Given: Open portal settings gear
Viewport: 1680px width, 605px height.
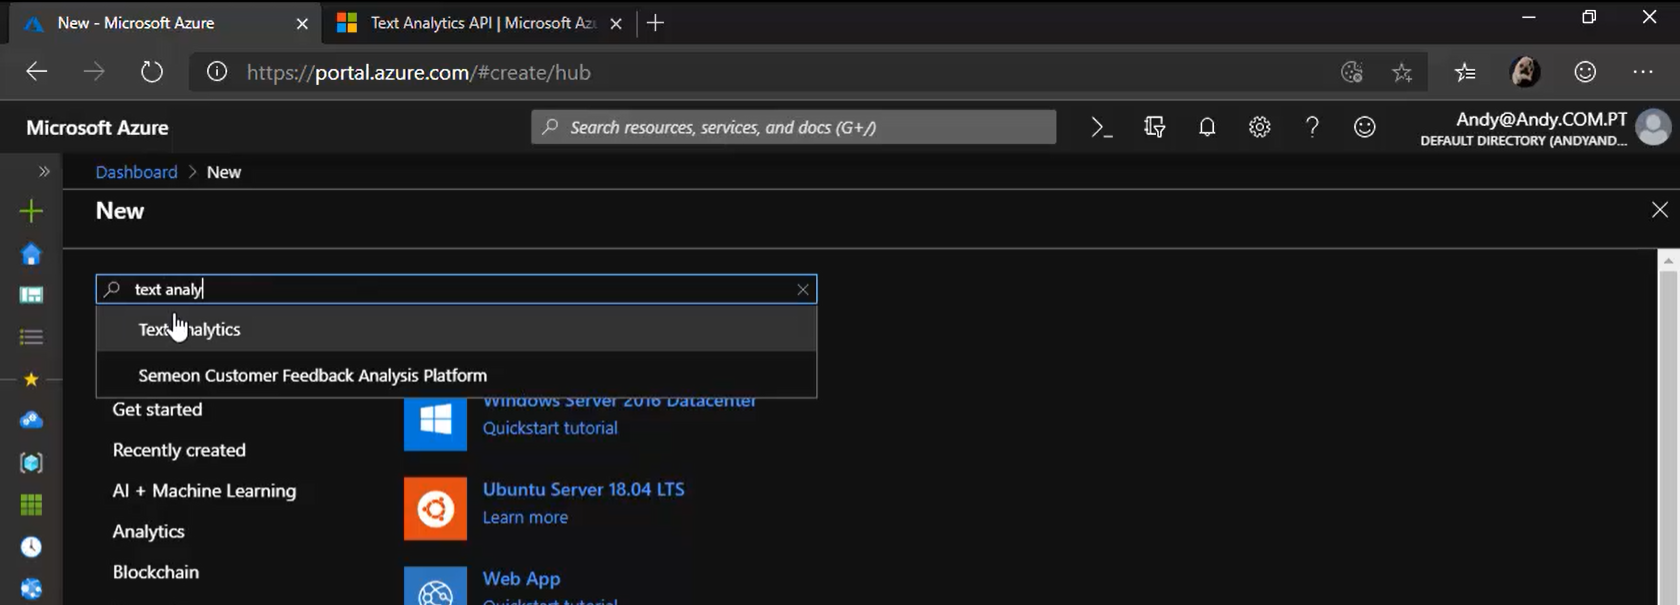Looking at the screenshot, I should pos(1260,127).
